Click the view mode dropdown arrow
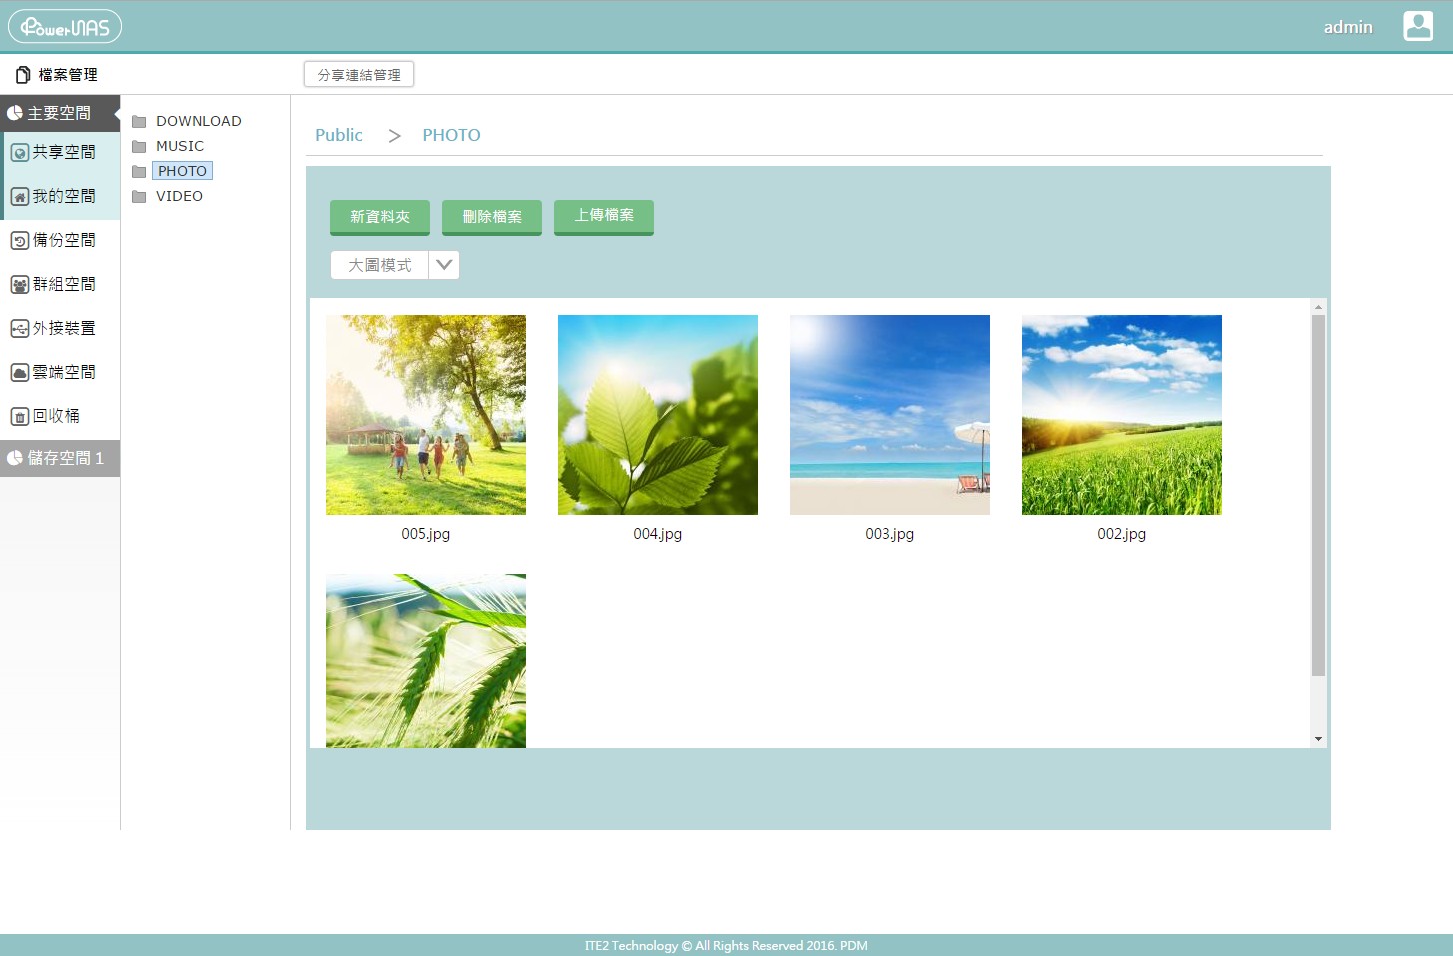1453x956 pixels. pos(444,265)
